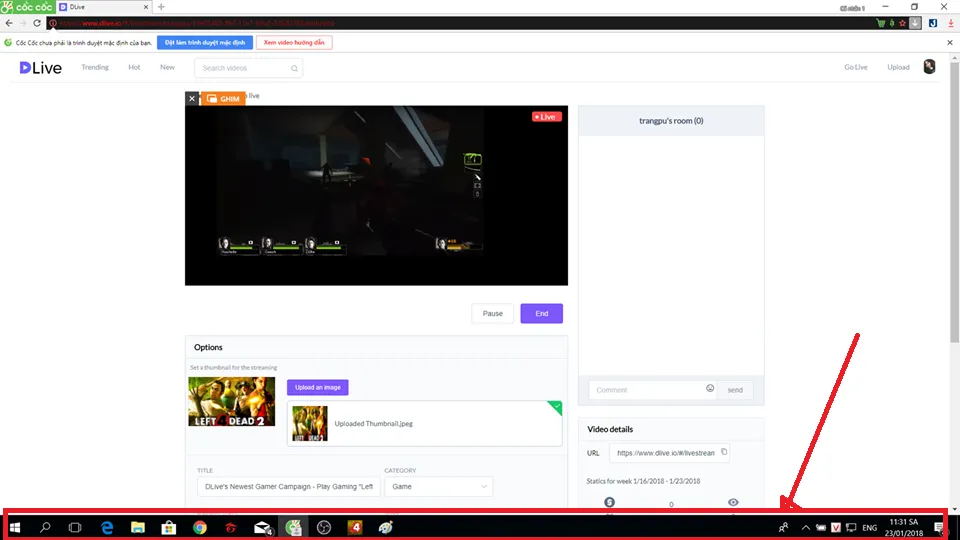Bookmark the page with the red star icon
Screen dimensions: 960x540
pyautogui.click(x=902, y=23)
